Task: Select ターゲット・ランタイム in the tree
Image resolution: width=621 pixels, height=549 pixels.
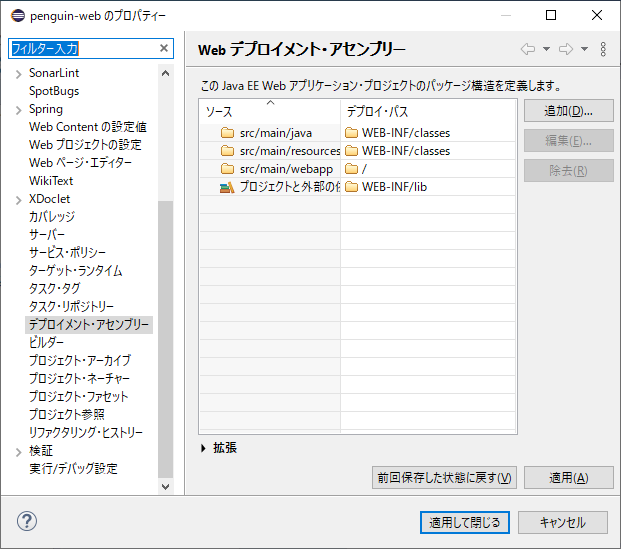Action: click(x=76, y=271)
